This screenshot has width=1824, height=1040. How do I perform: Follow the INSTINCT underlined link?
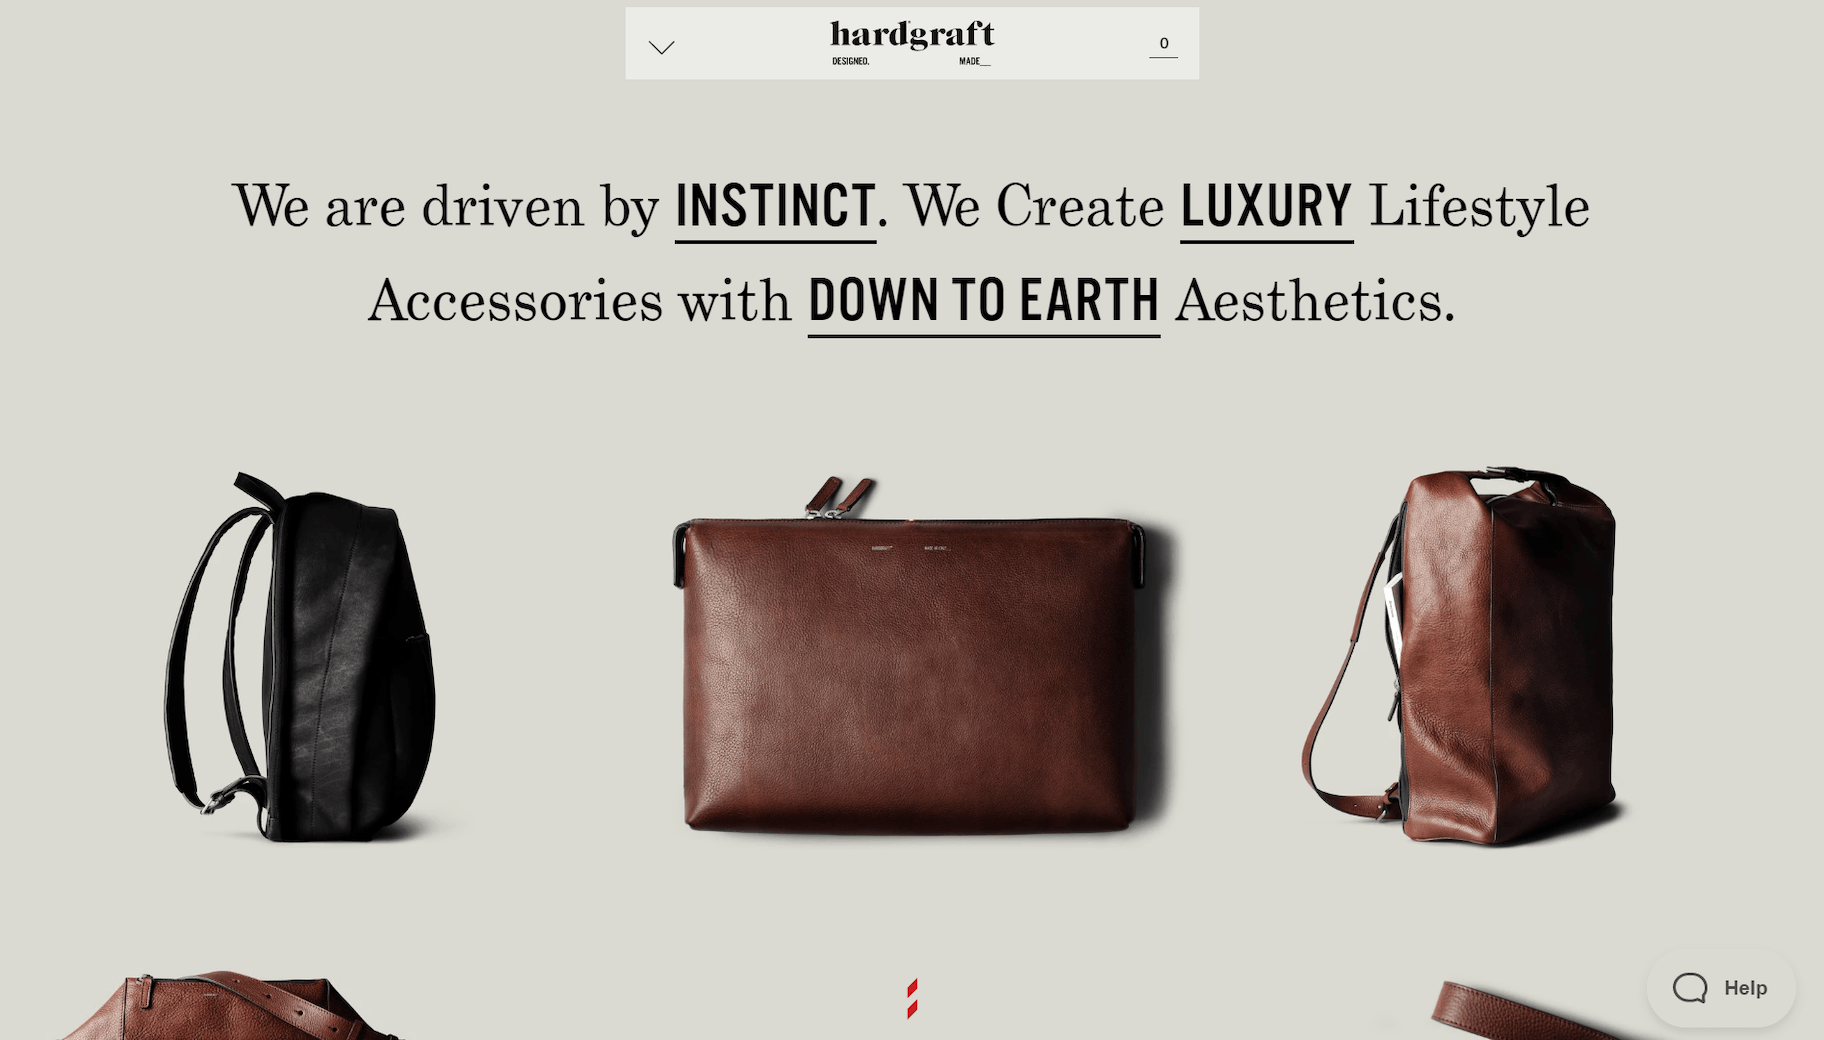click(x=775, y=208)
